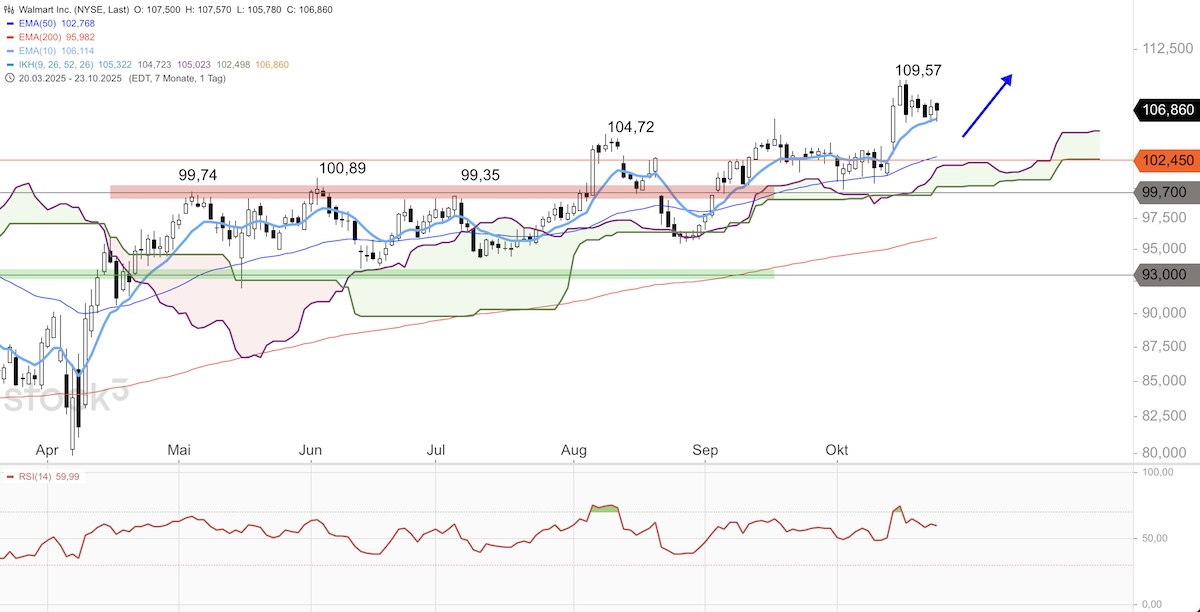
Task: Click the 93,000 support level label
Action: 1165,274
